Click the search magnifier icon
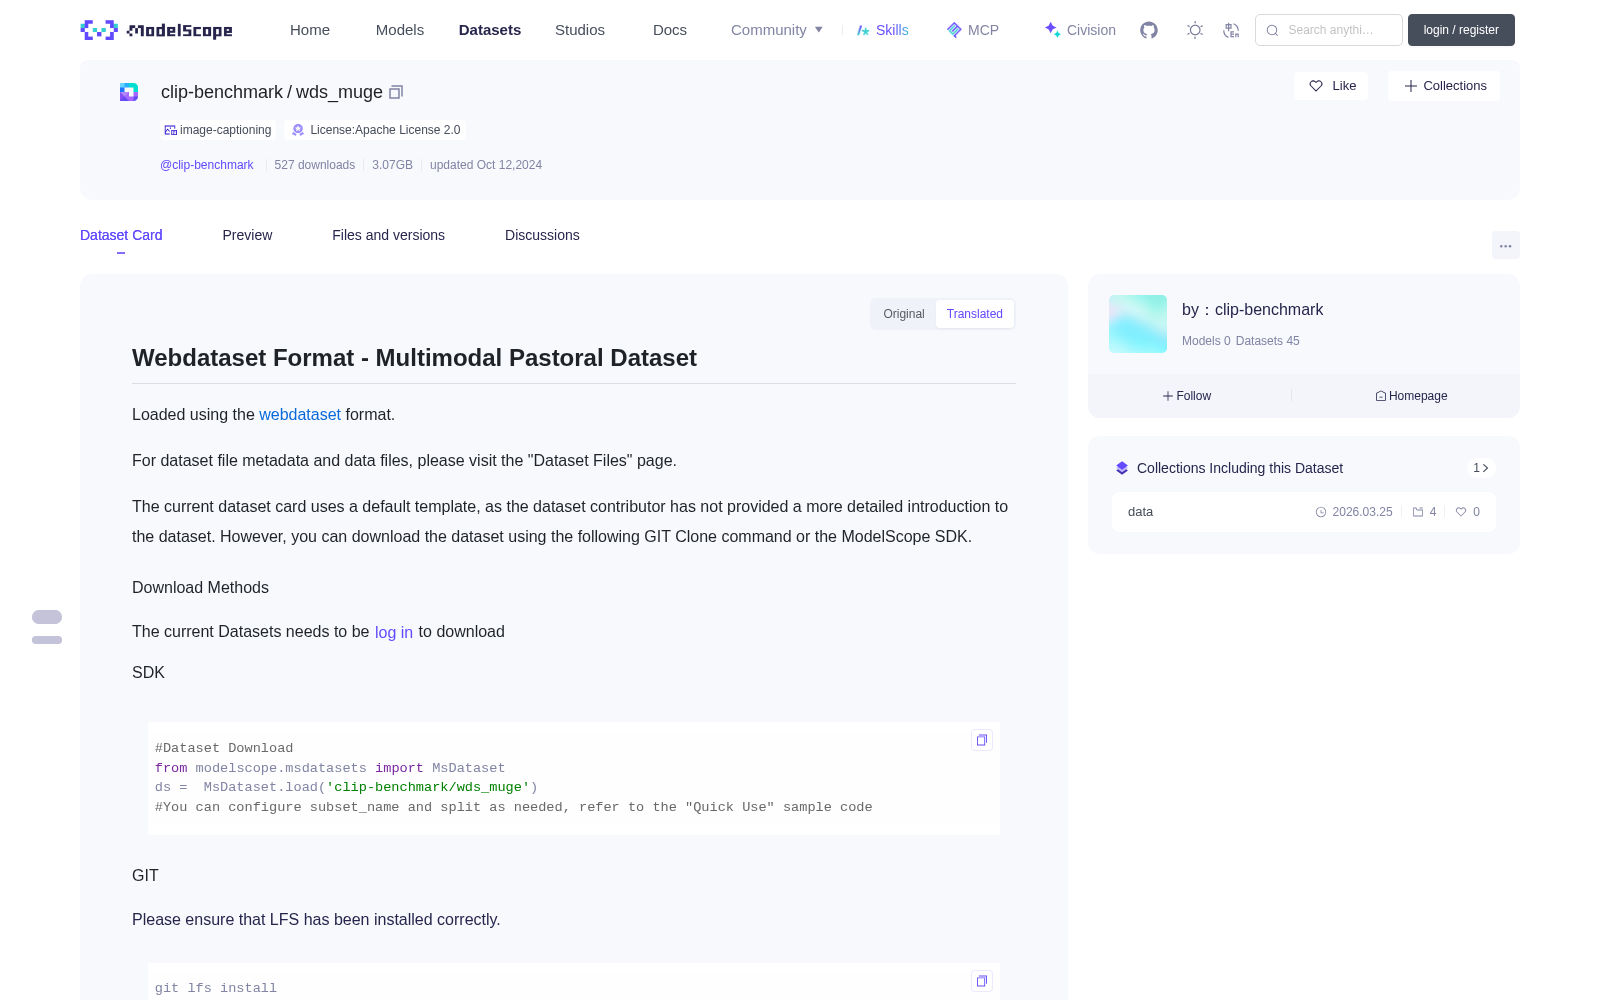1600x1000 pixels. pyautogui.click(x=1272, y=30)
